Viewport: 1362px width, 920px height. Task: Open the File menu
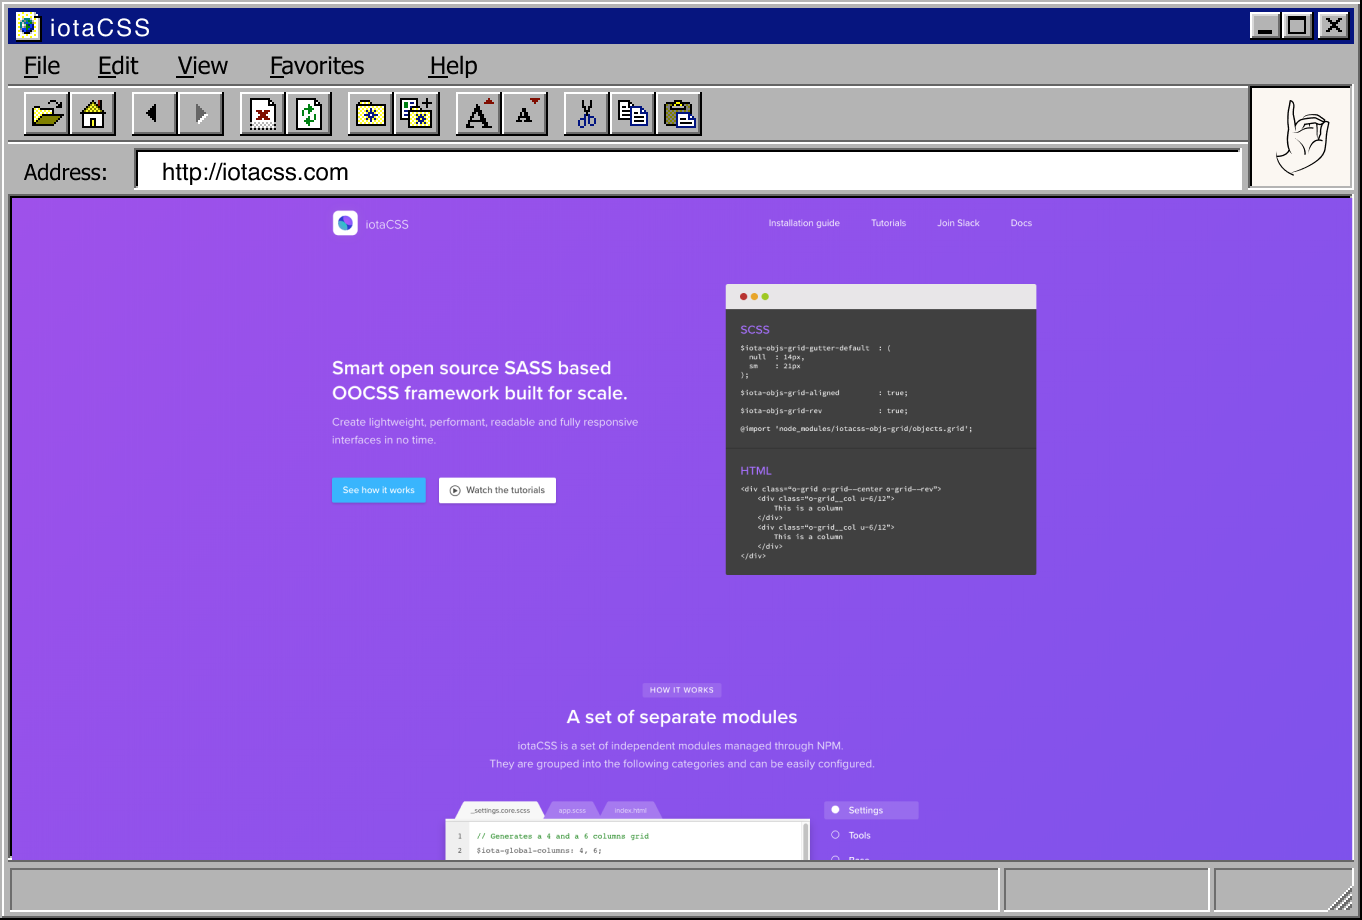pos(42,66)
